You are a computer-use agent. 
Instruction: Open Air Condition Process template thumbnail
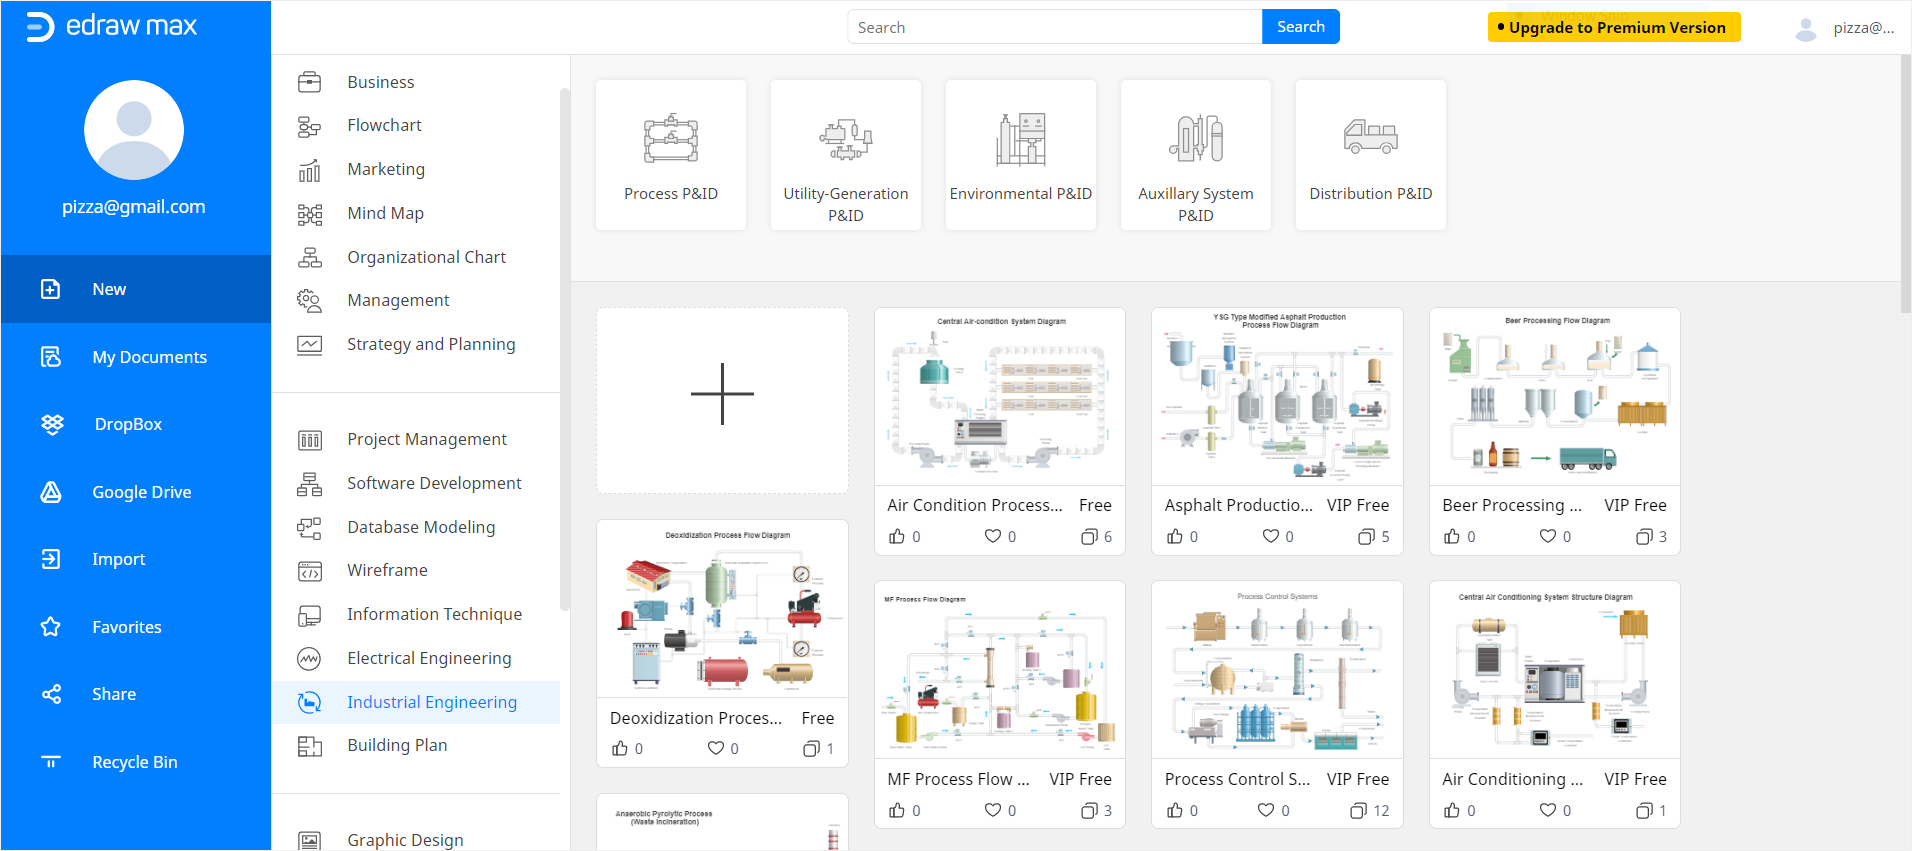click(1000, 397)
